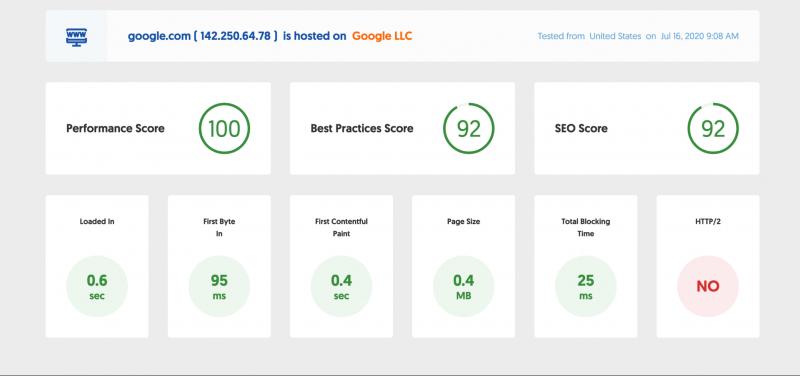The width and height of the screenshot is (800, 376).
Task: Click the First Byte In label
Action: tap(219, 228)
